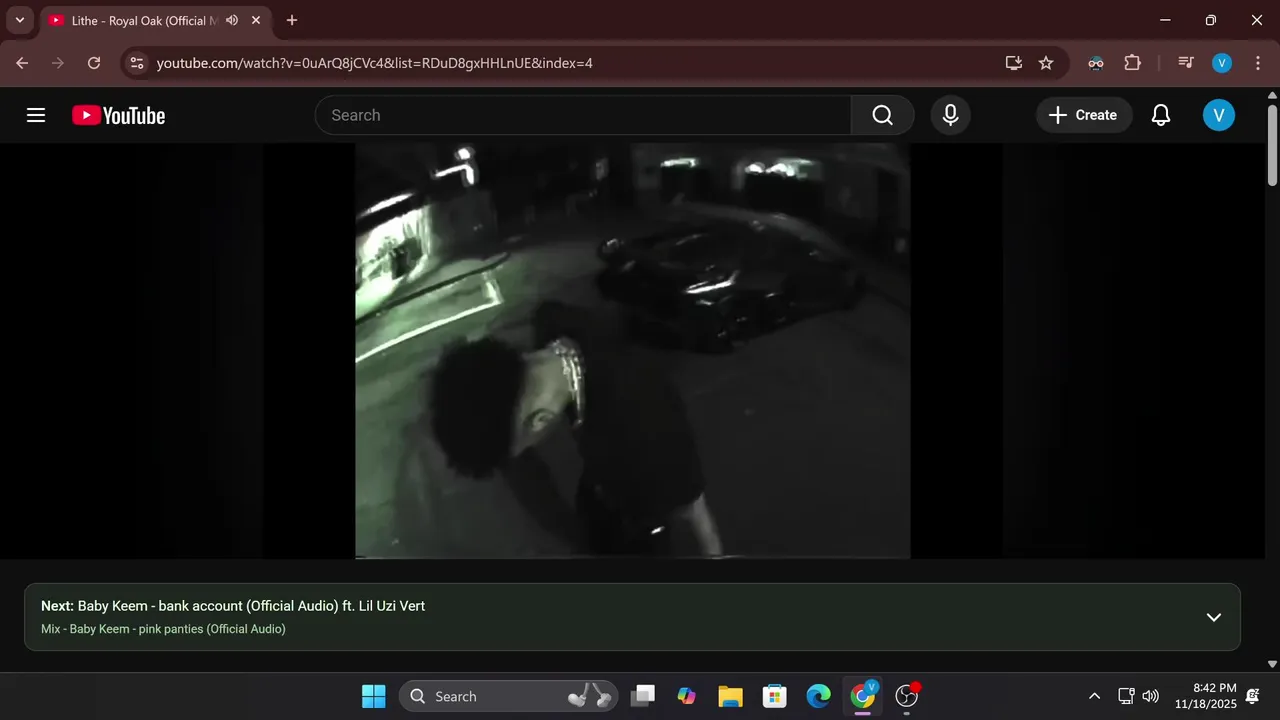Screen dimensions: 1280x720
Task: Go back in Chrome
Action: (22, 63)
